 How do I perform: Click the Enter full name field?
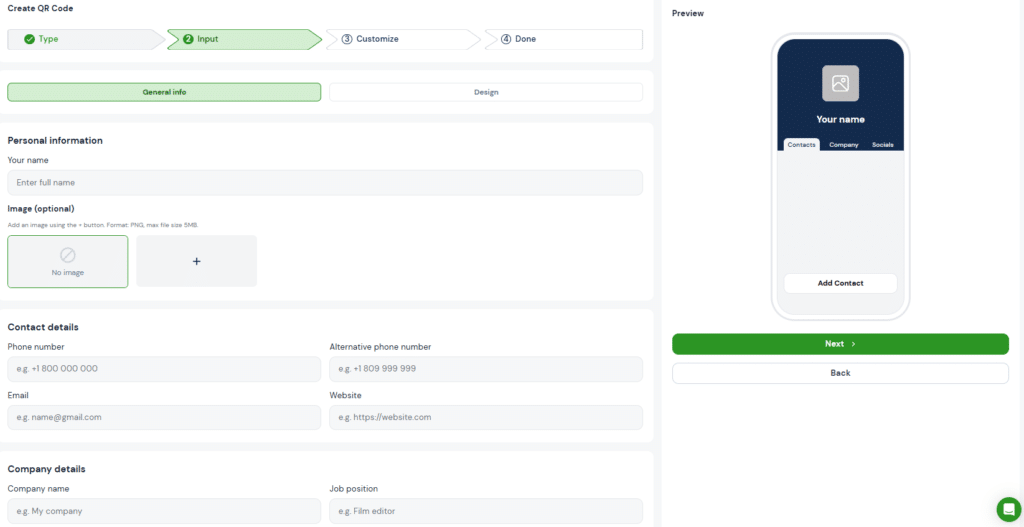click(325, 183)
